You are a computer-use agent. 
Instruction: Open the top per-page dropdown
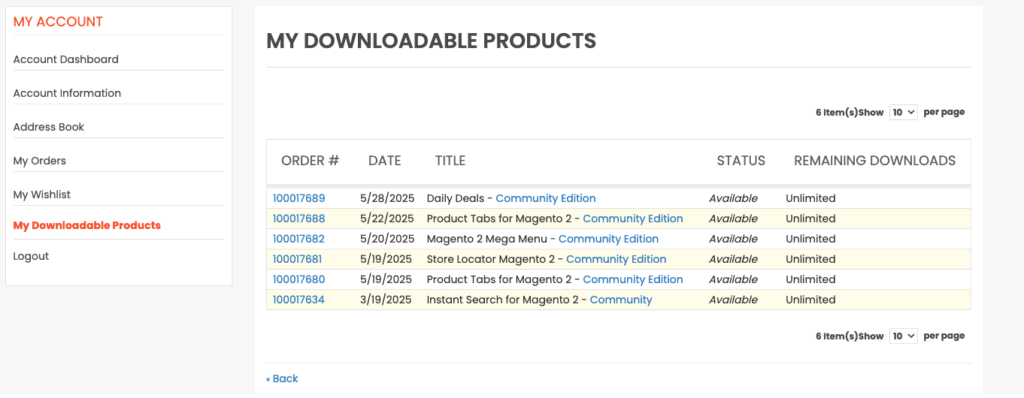tap(904, 112)
